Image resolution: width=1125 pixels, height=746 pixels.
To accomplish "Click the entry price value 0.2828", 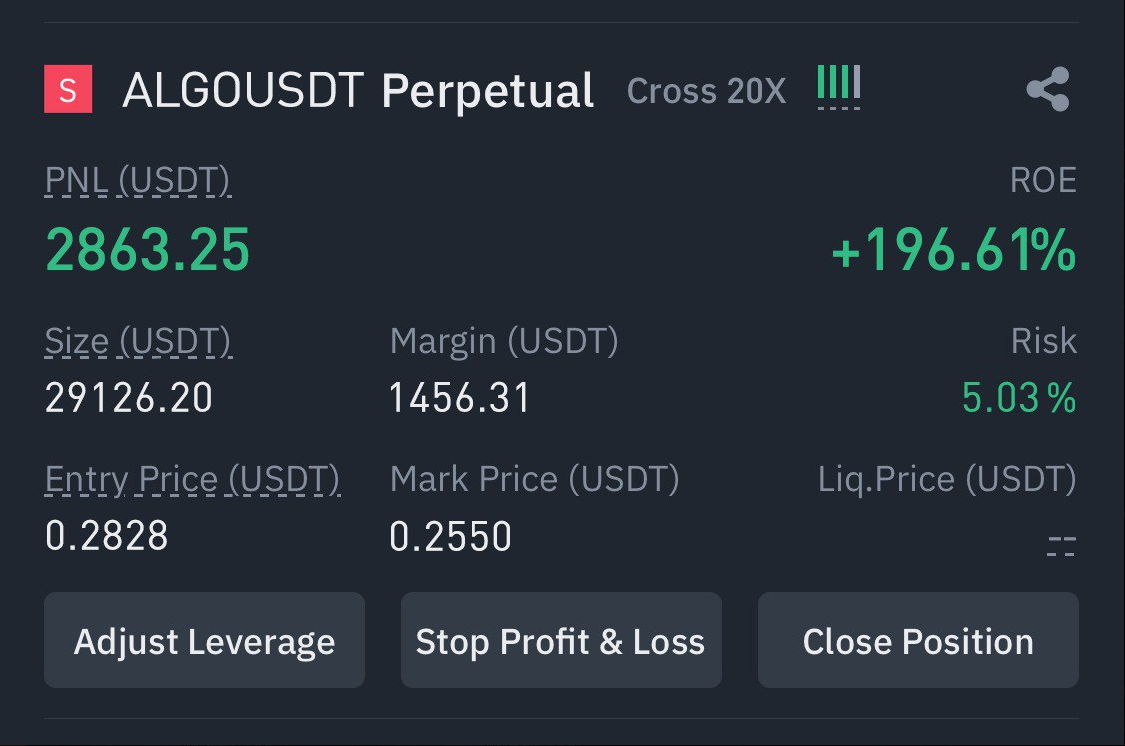I will 107,537.
